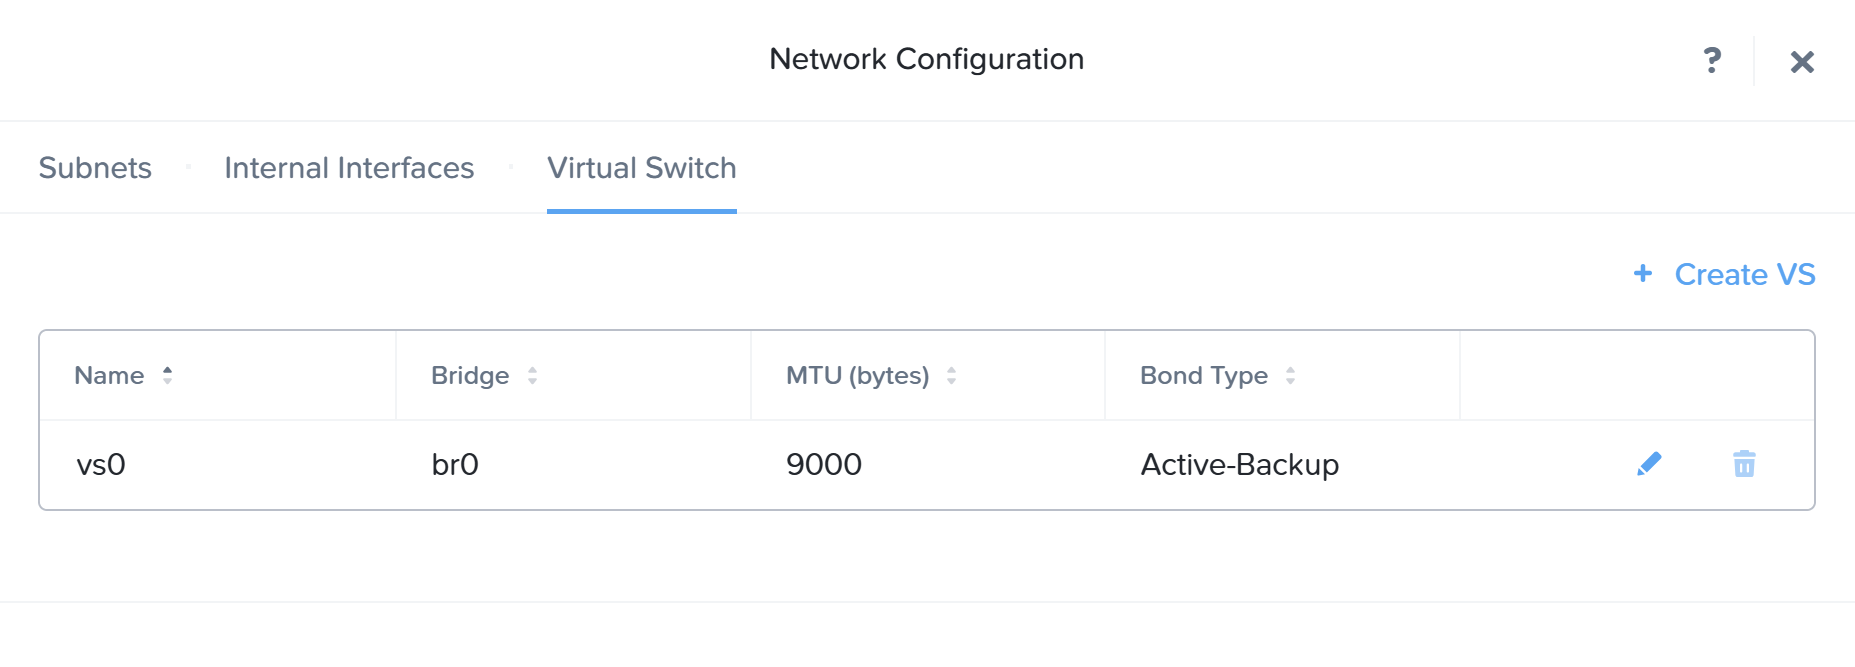Viewport: 1855px width, 667px height.
Task: Select the Virtual Switch tab
Action: (x=641, y=167)
